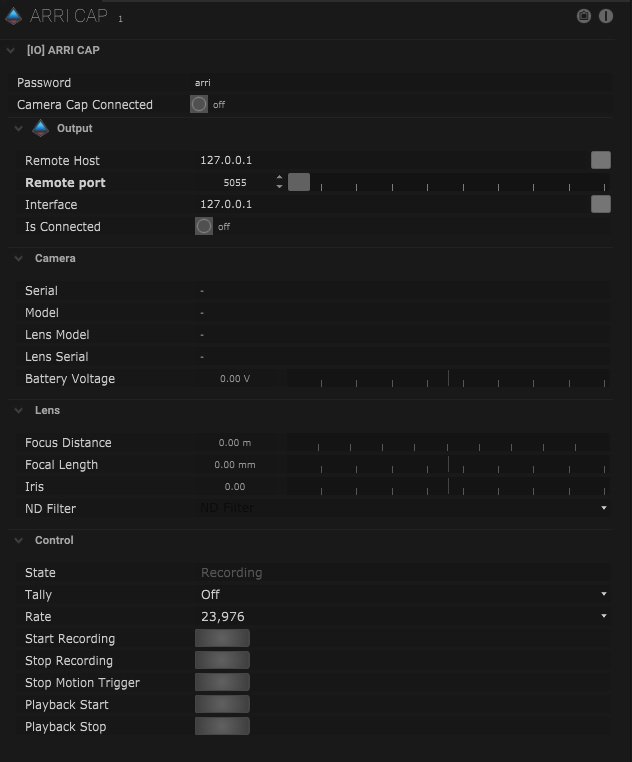This screenshot has height=762, width=632.
Task: Click the ARRI CAP title text
Action: pyautogui.click(x=69, y=16)
